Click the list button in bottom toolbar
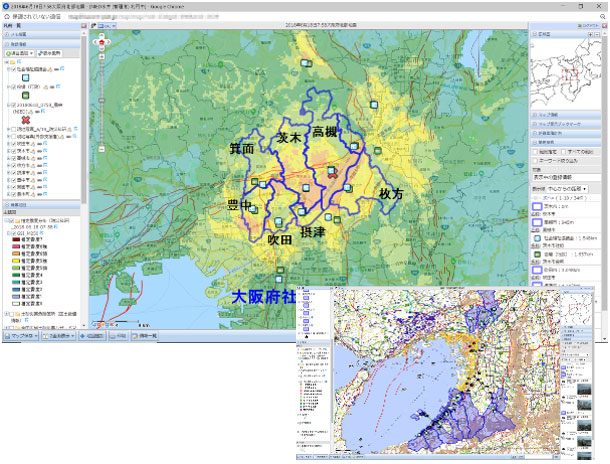610x464 pixels. click(144, 336)
